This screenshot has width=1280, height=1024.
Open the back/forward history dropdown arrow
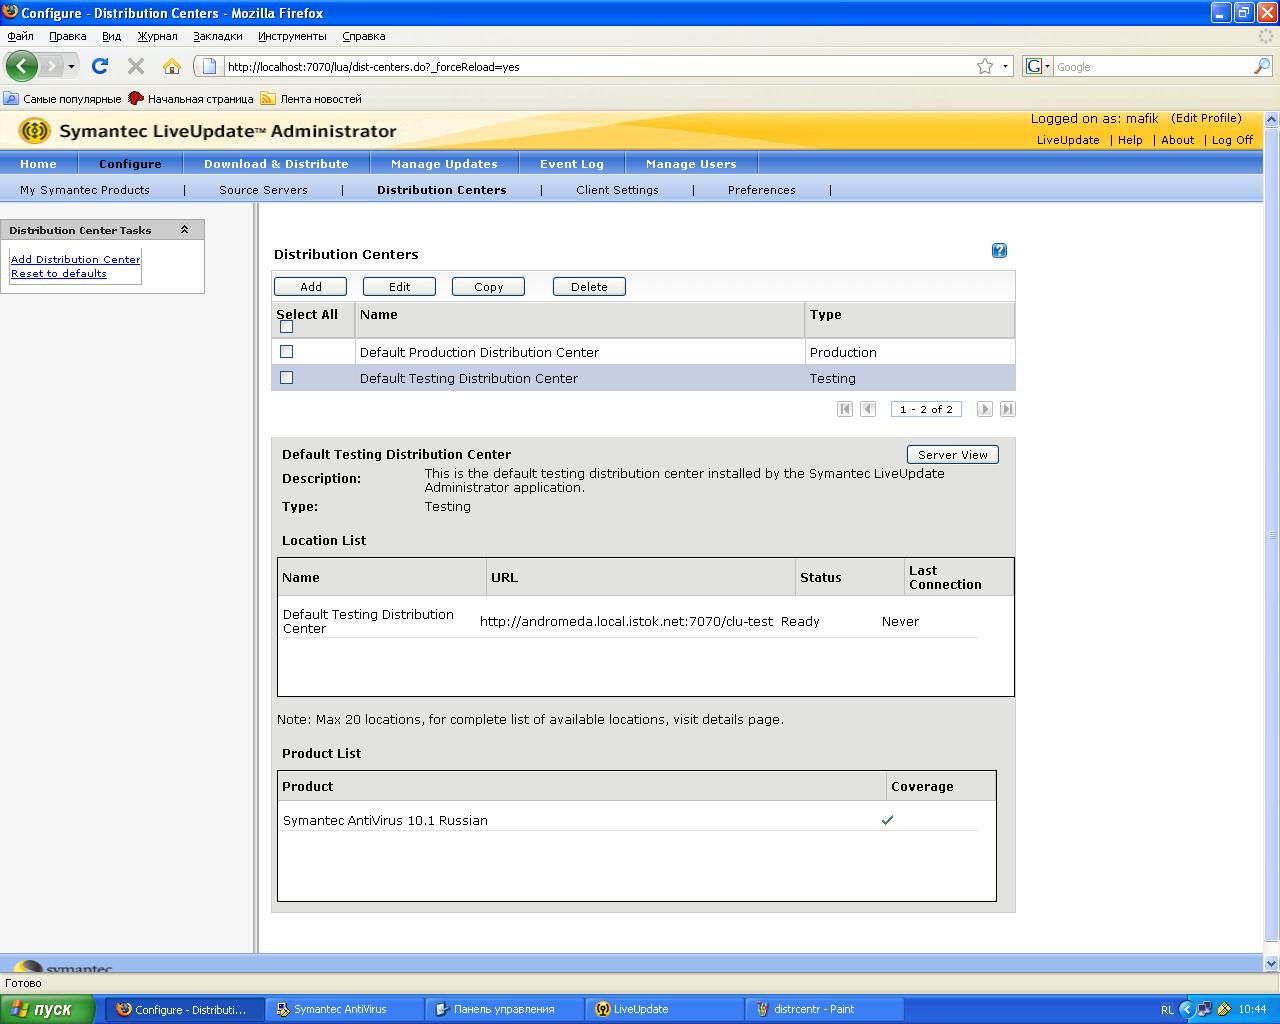click(71, 66)
